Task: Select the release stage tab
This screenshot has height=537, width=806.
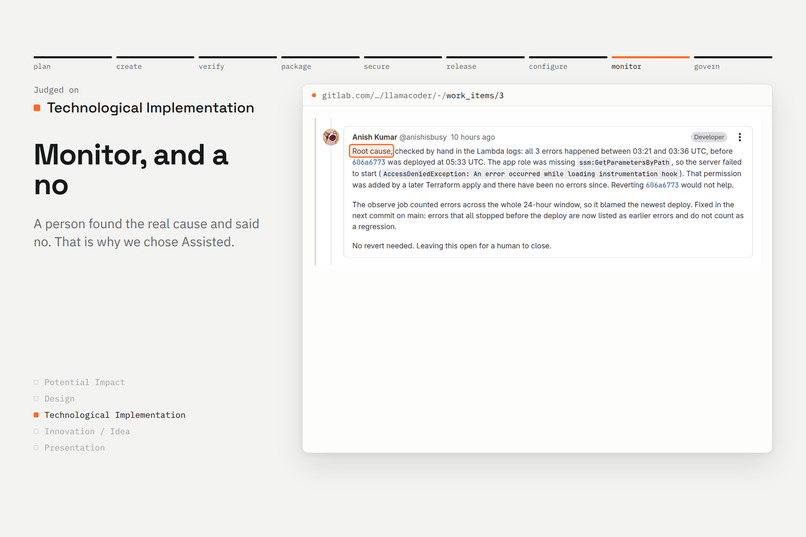Action: point(485,63)
